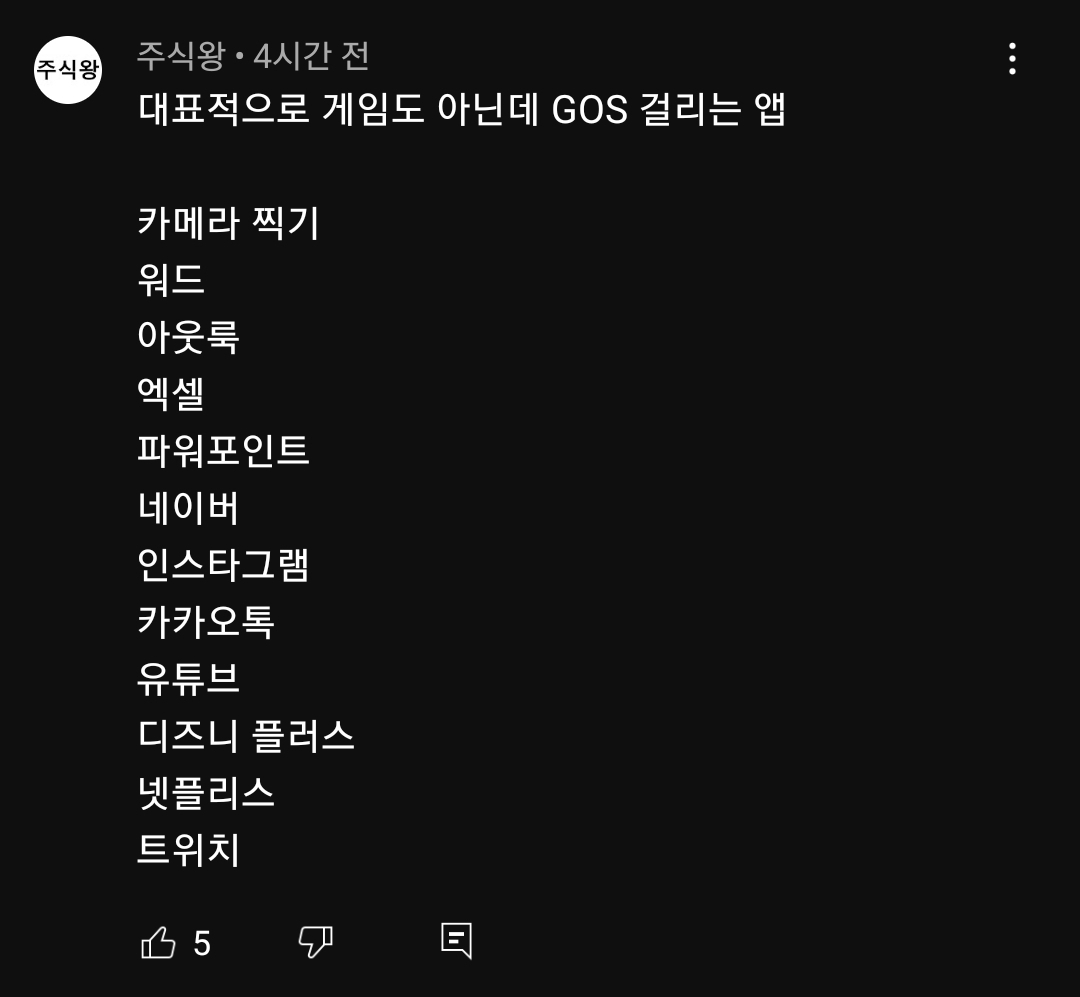Click the 트위치 text at the list's end

pyautogui.click(x=188, y=851)
